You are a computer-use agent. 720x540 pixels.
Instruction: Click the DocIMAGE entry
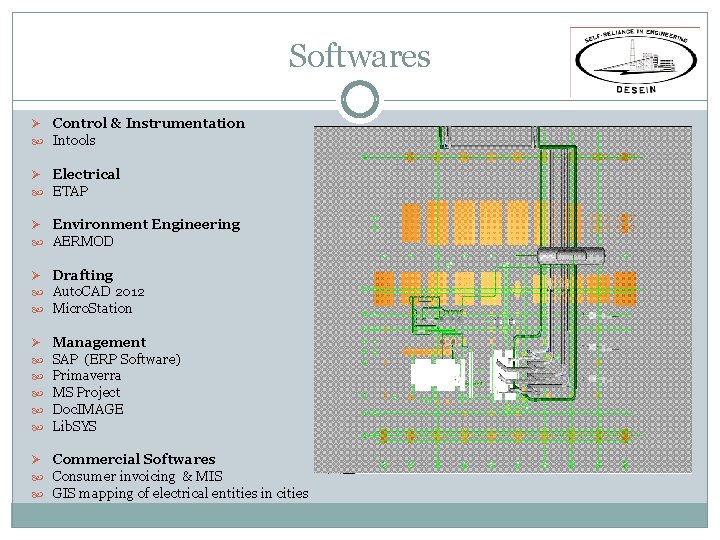88,409
